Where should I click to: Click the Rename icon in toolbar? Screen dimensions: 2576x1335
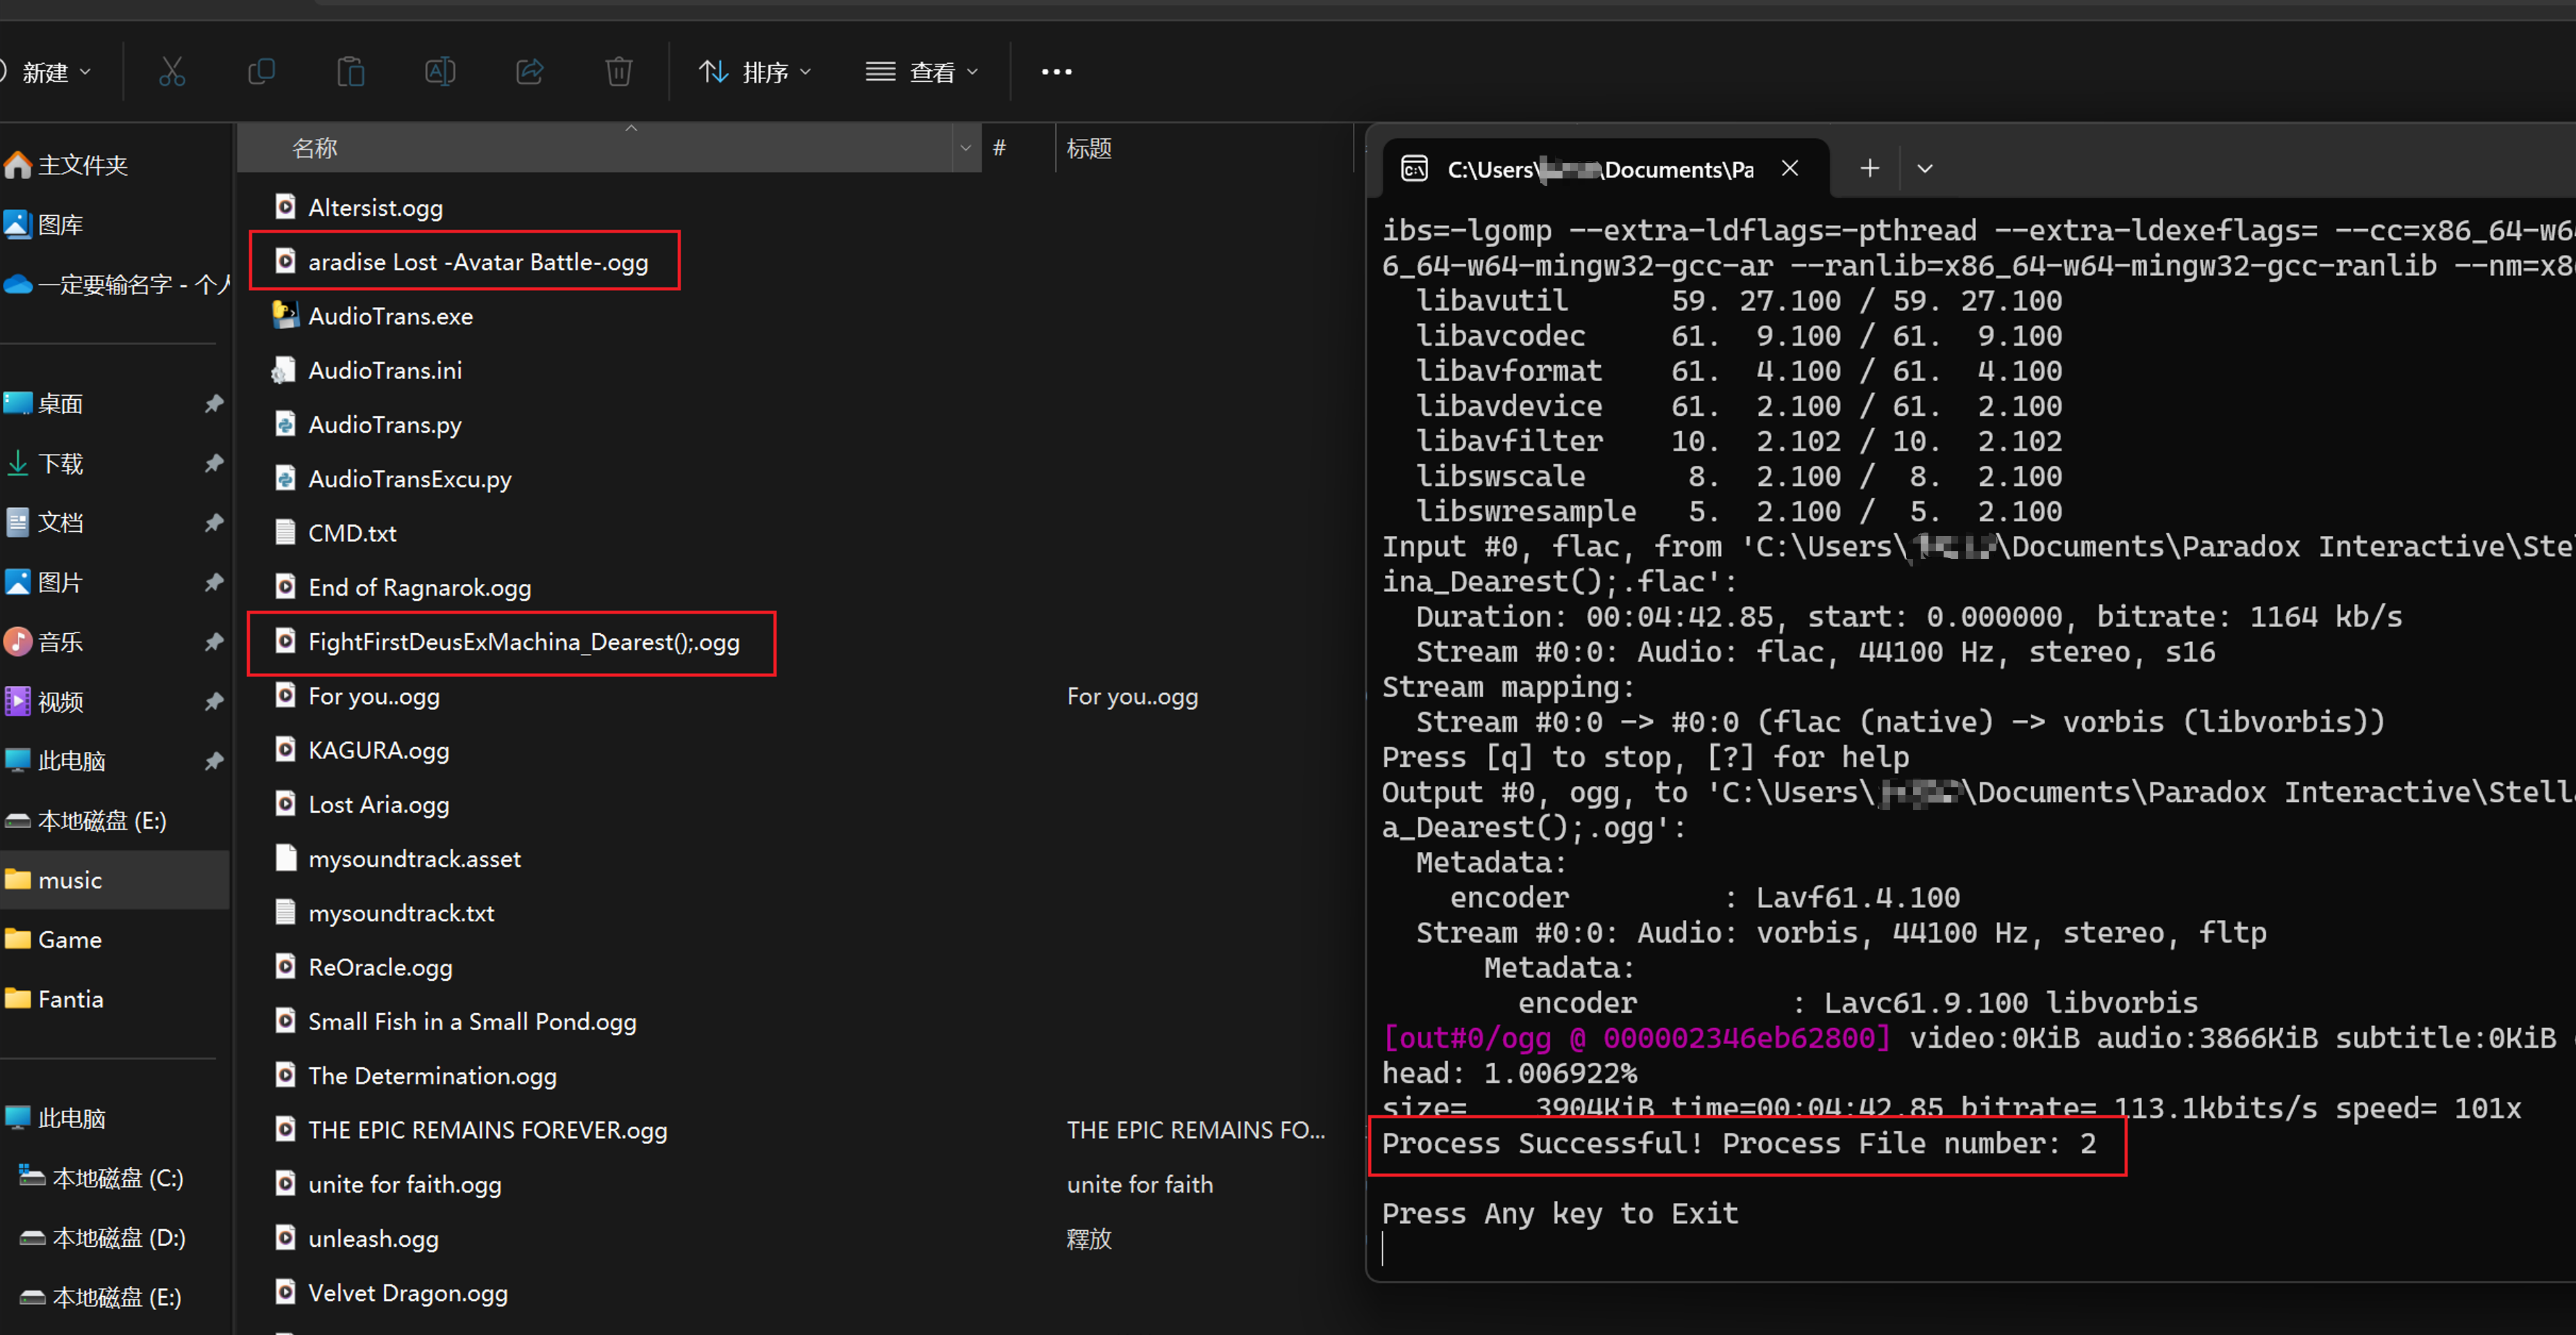[x=440, y=72]
